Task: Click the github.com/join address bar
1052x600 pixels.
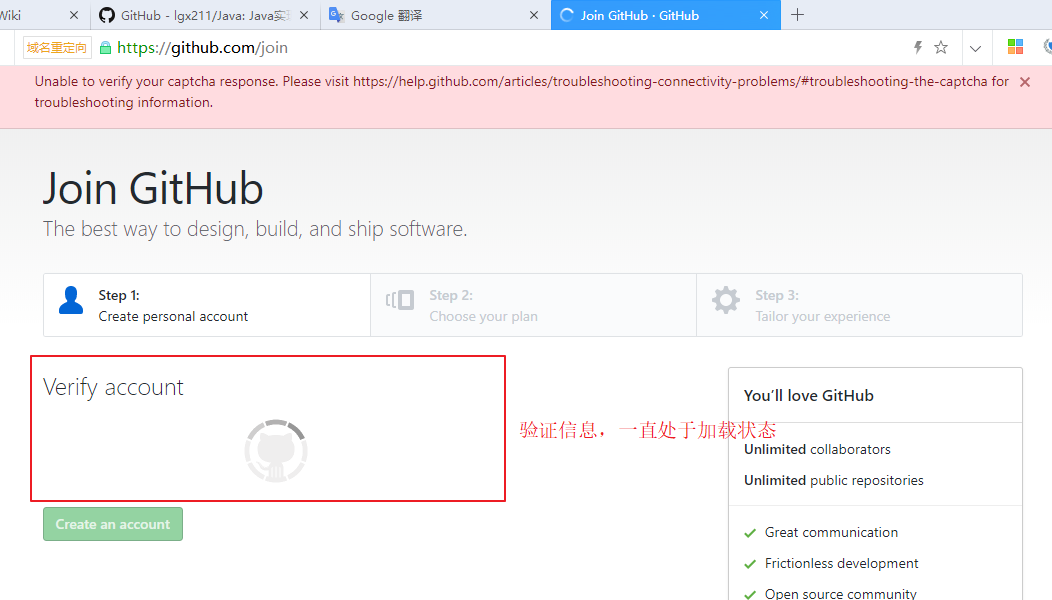Action: tap(202, 48)
